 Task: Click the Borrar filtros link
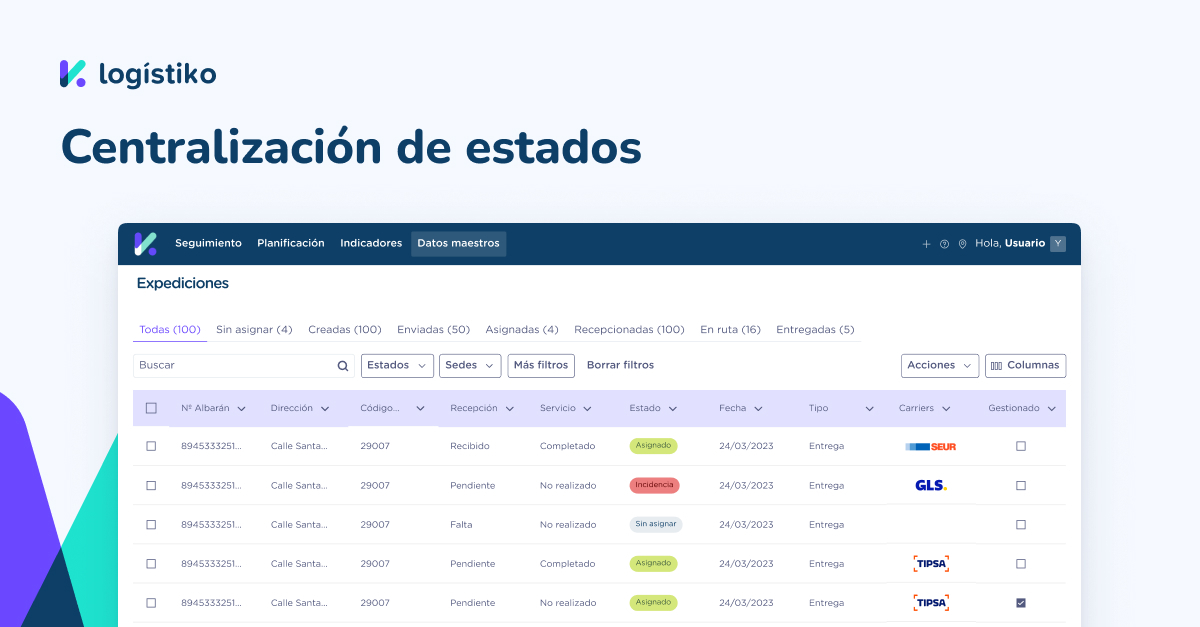pyautogui.click(x=620, y=365)
